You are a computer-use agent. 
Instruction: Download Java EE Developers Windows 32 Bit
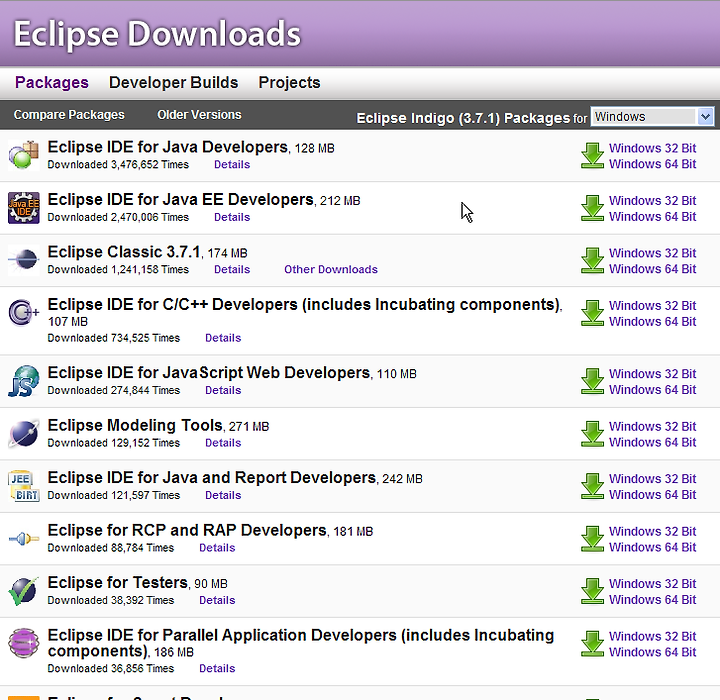[652, 201]
